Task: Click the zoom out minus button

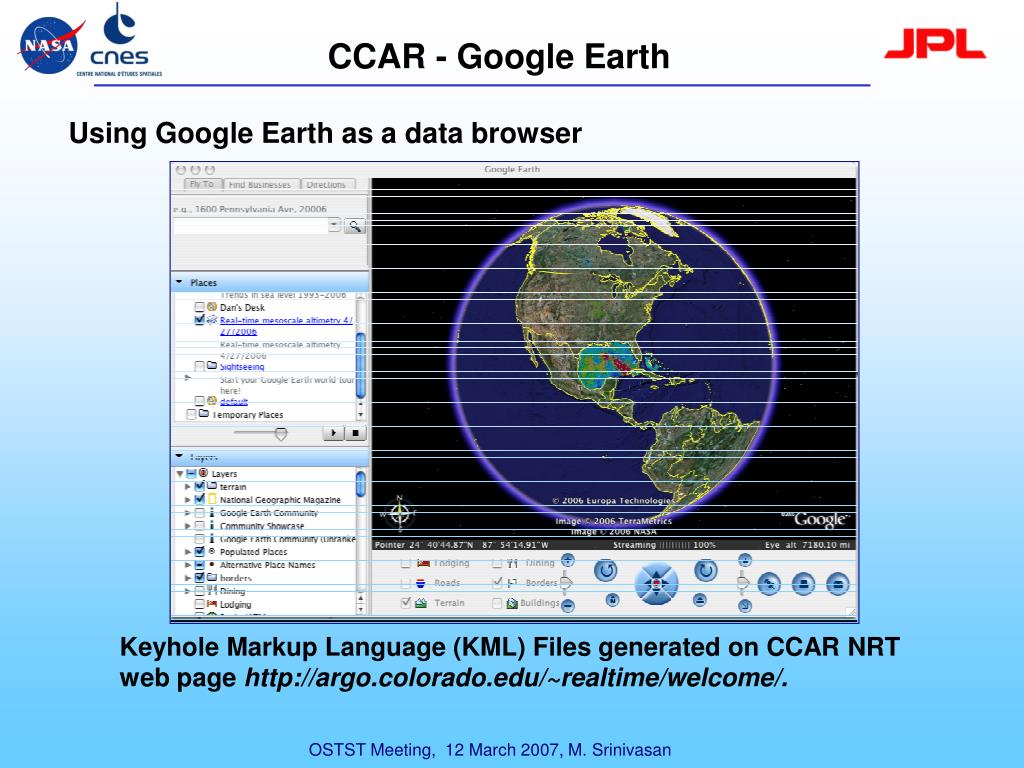Action: click(x=568, y=606)
